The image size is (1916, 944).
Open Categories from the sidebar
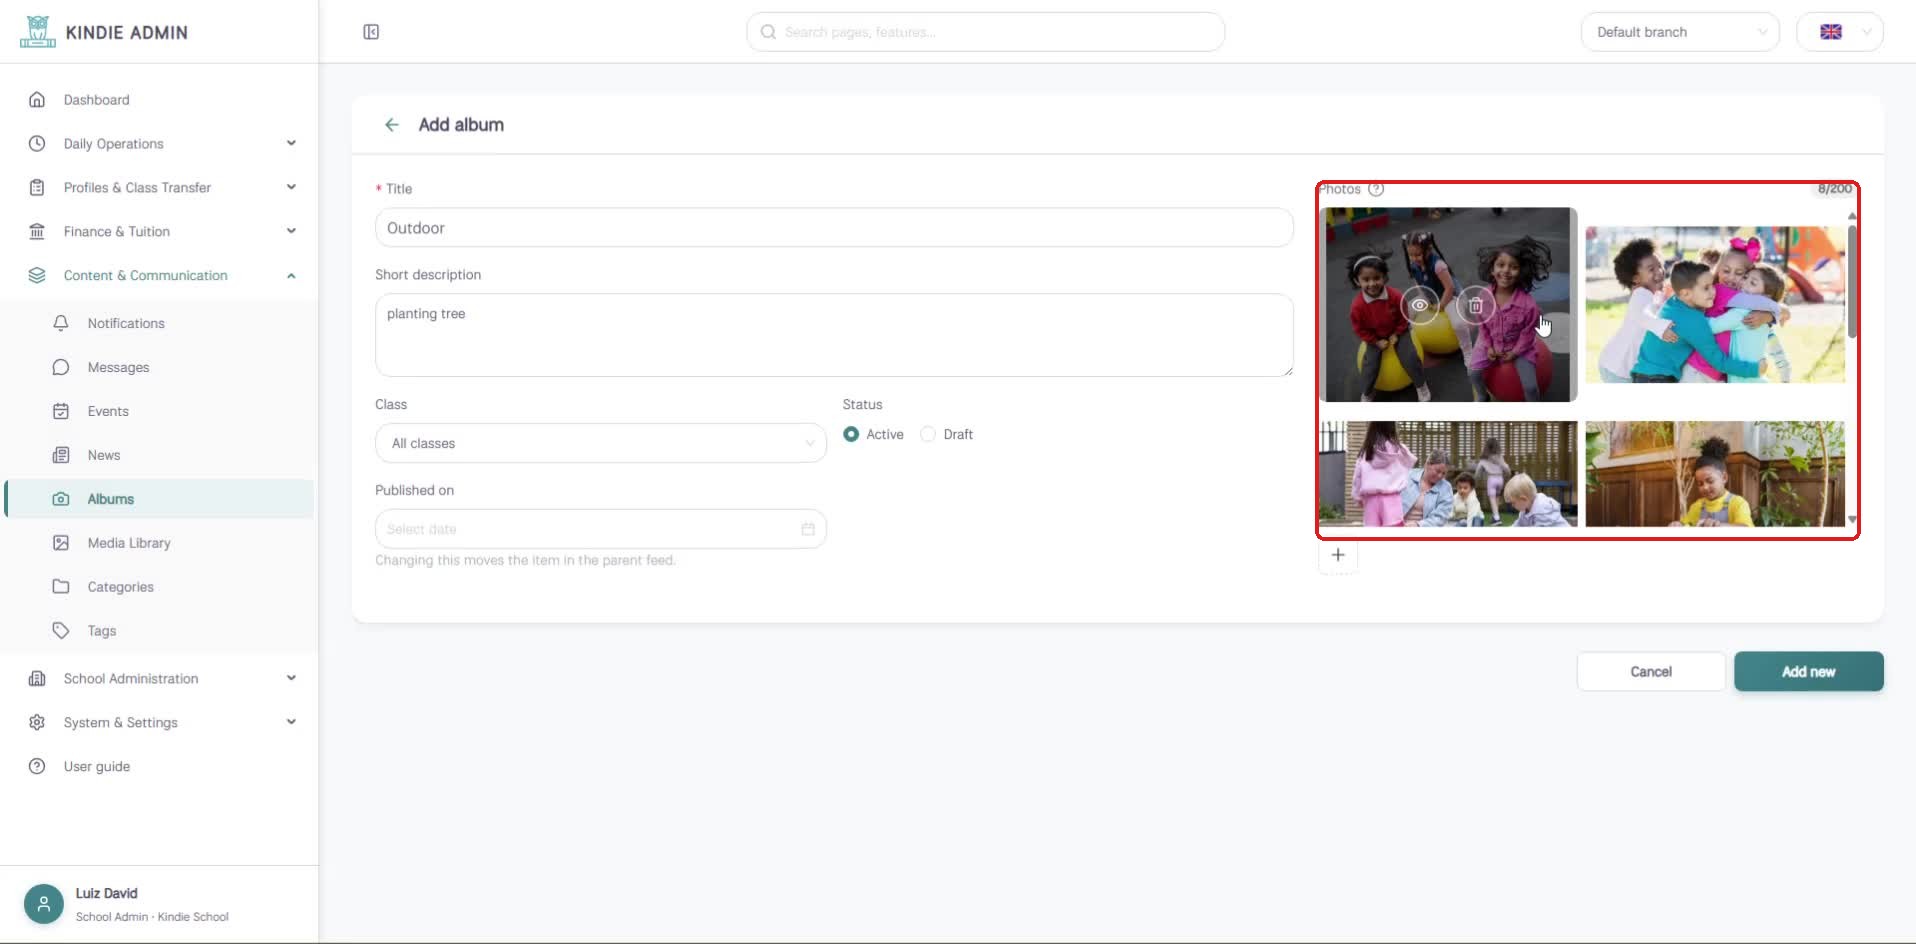coord(121,587)
